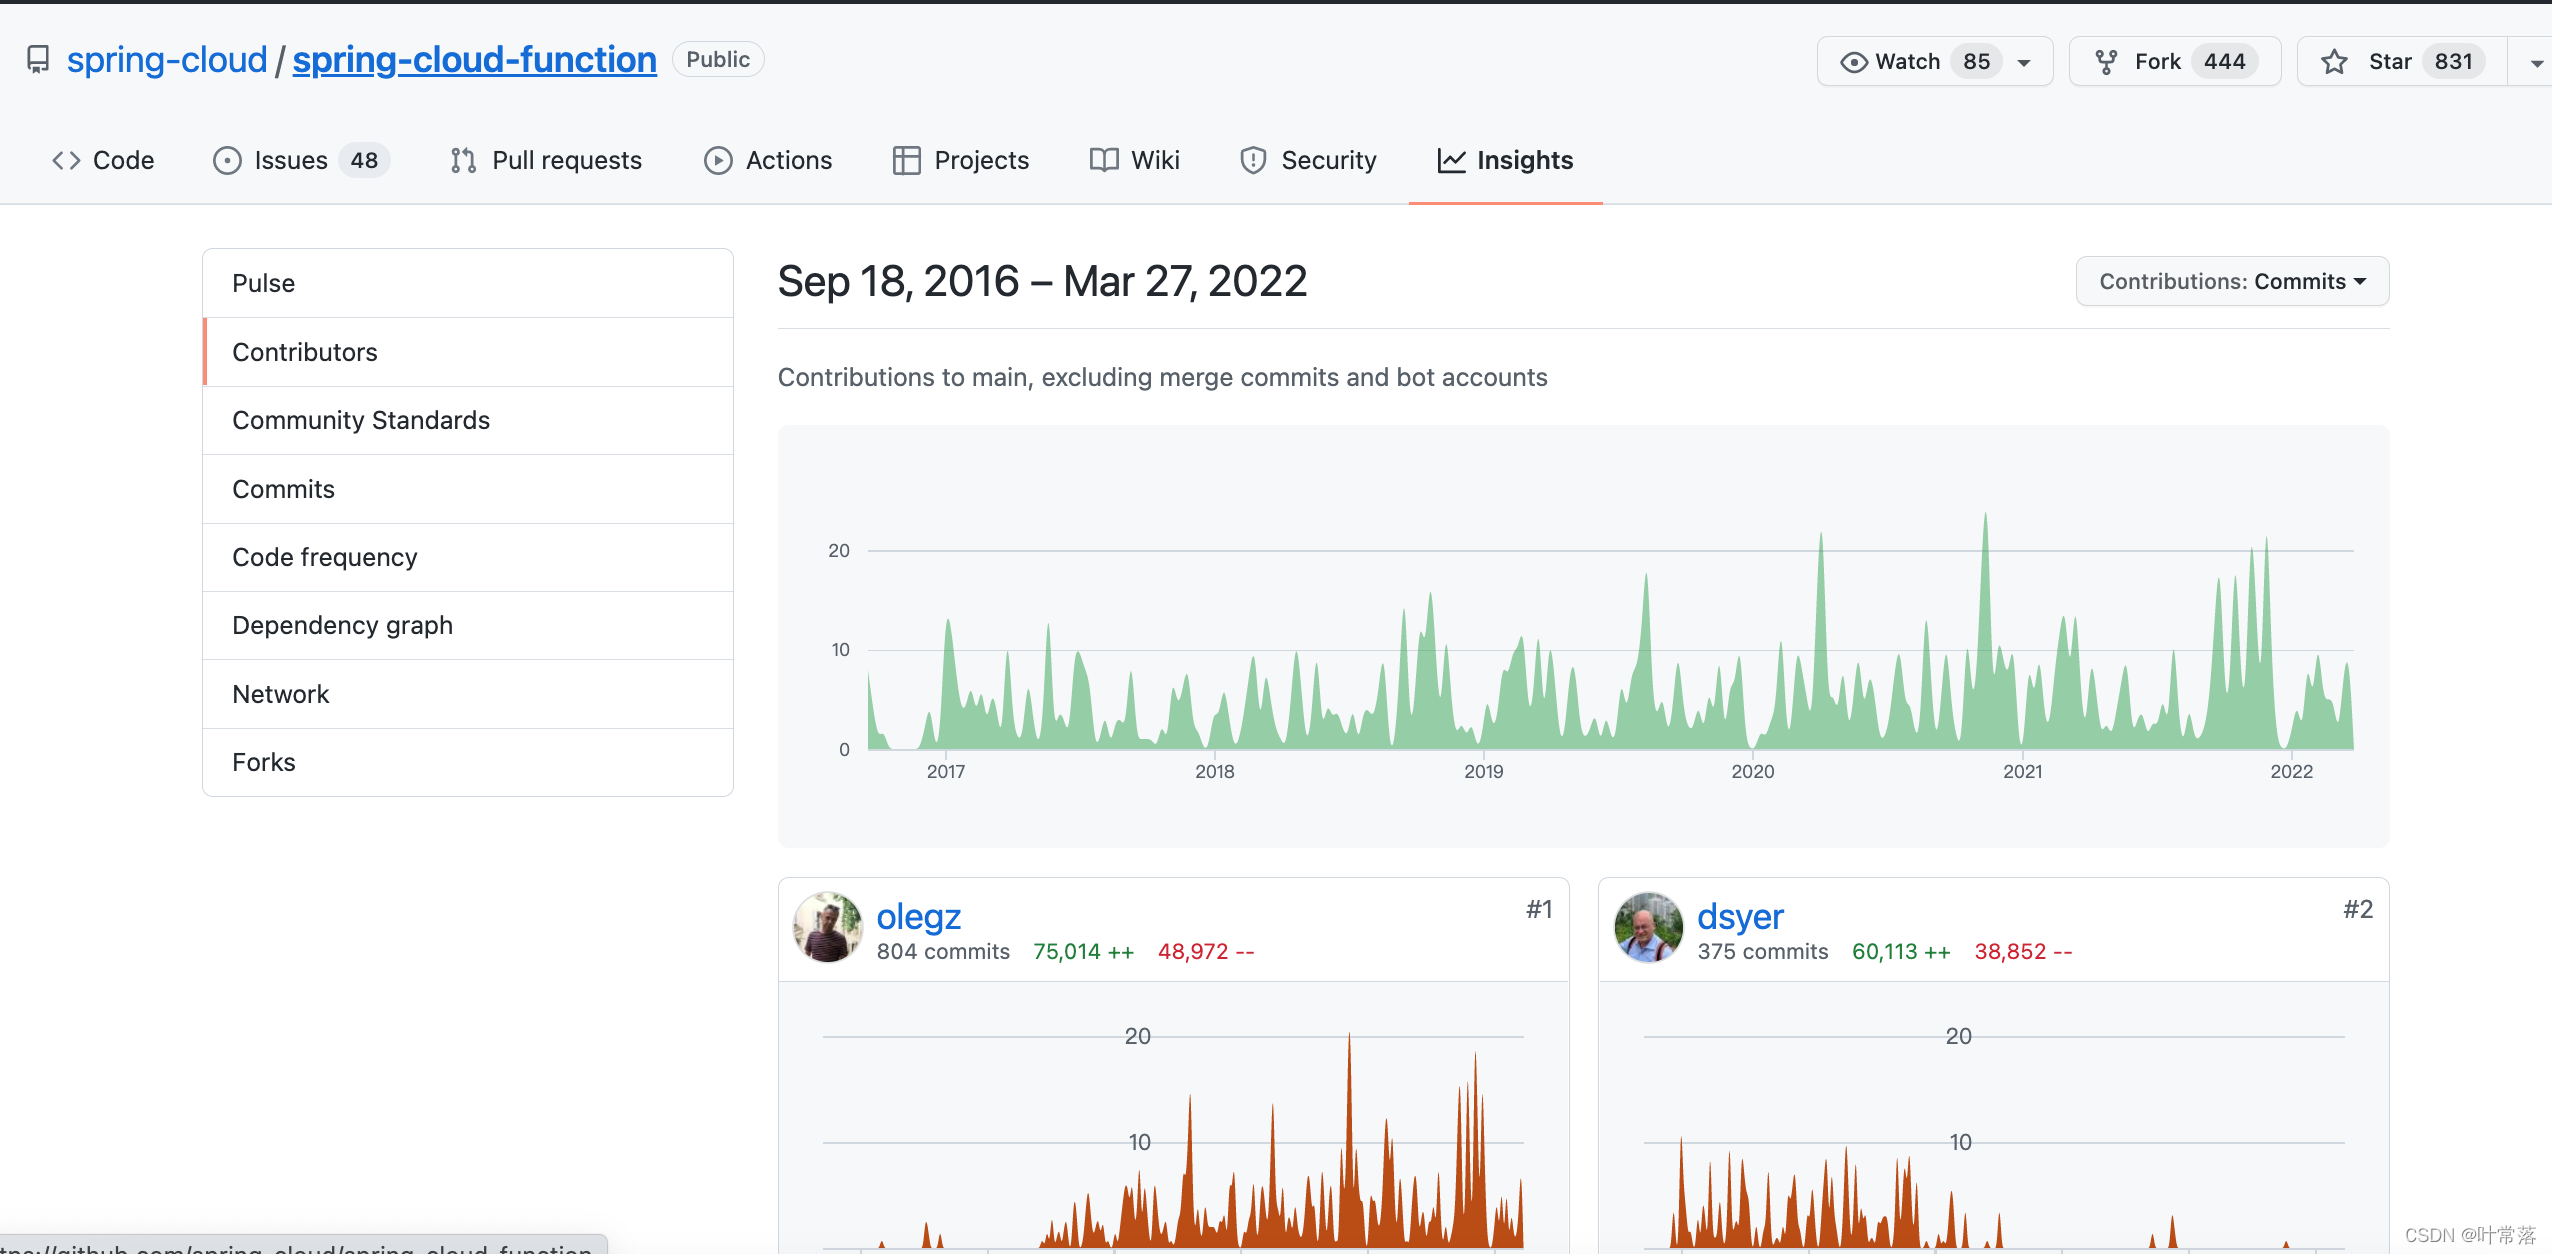The width and height of the screenshot is (2552, 1254).
Task: Click the Watch count 85
Action: pyautogui.click(x=1976, y=62)
